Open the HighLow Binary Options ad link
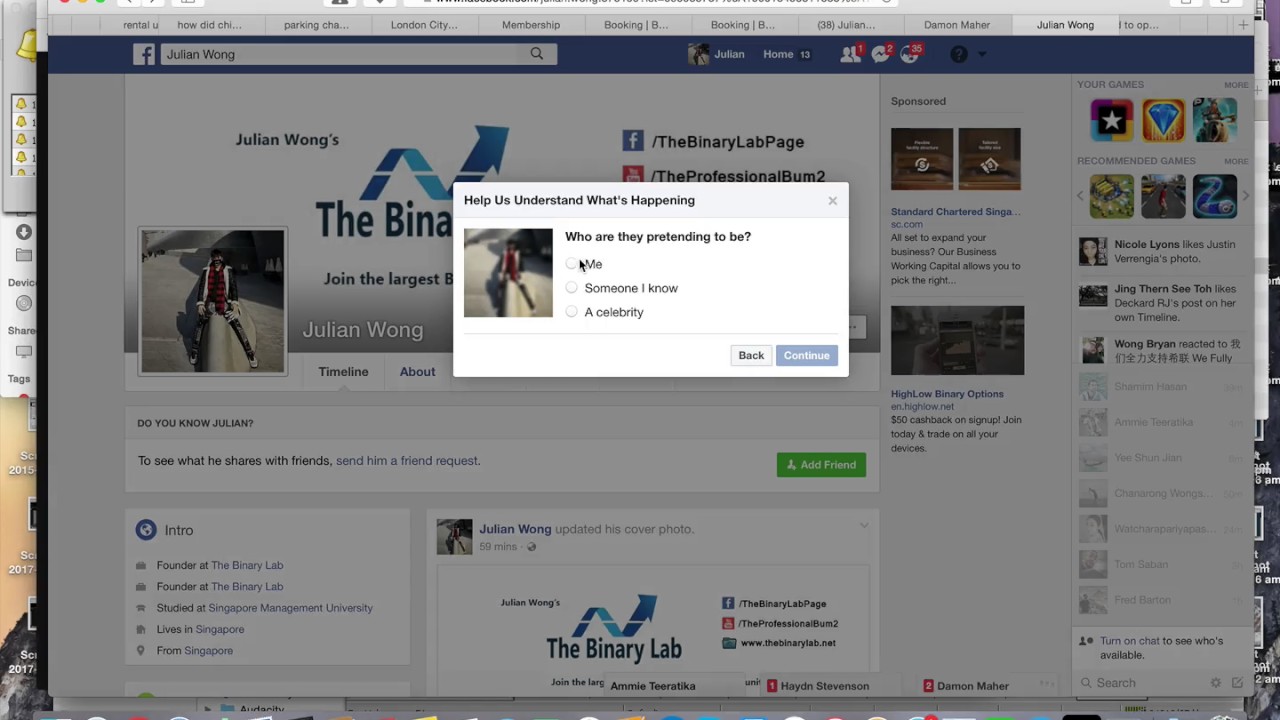This screenshot has height=720, width=1280. (947, 394)
